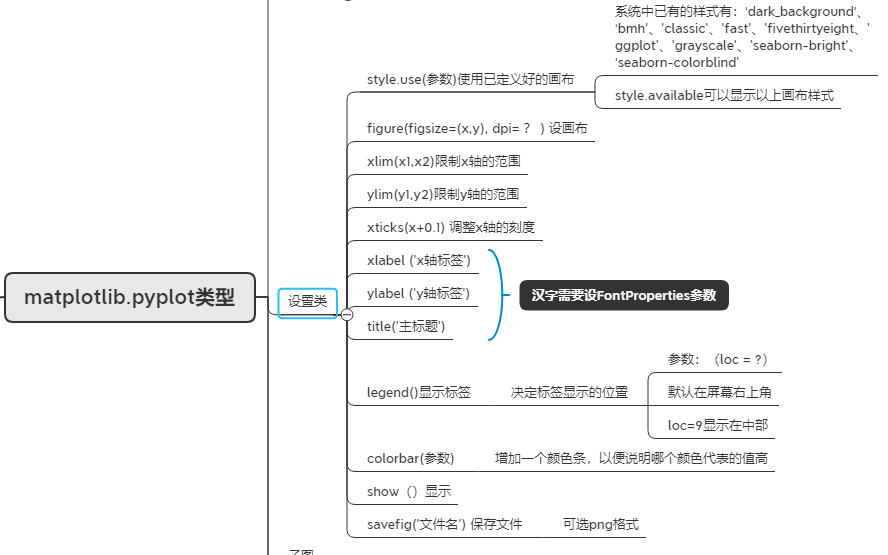Select the colorbar(参数) node
This screenshot has height=555, width=888.
pyautogui.click(x=411, y=458)
